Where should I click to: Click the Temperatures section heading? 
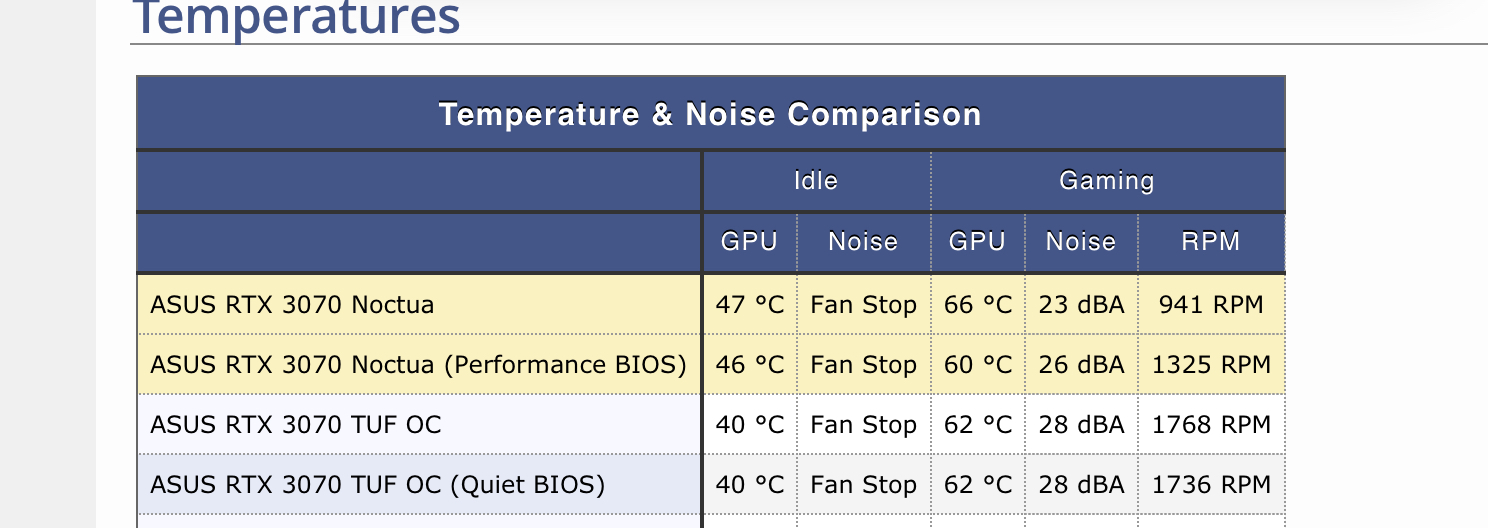pos(296,18)
